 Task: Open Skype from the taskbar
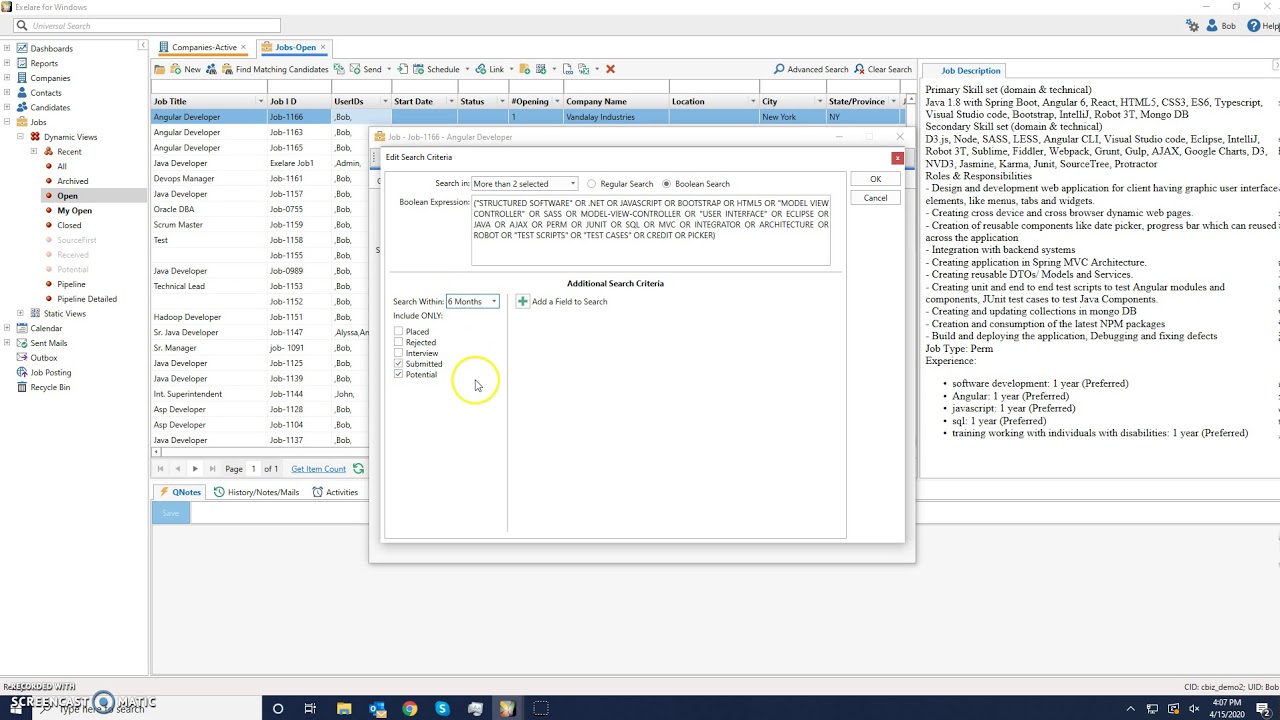point(442,709)
